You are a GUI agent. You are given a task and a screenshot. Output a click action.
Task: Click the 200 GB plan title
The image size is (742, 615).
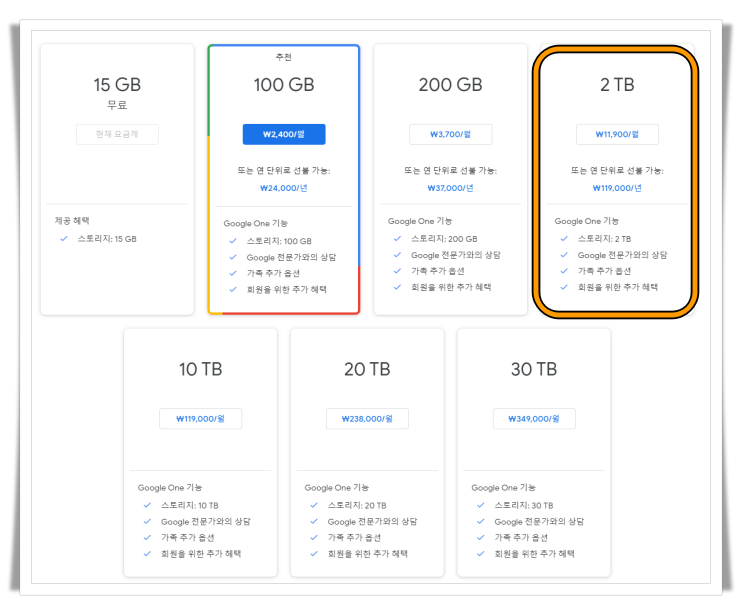point(450,85)
